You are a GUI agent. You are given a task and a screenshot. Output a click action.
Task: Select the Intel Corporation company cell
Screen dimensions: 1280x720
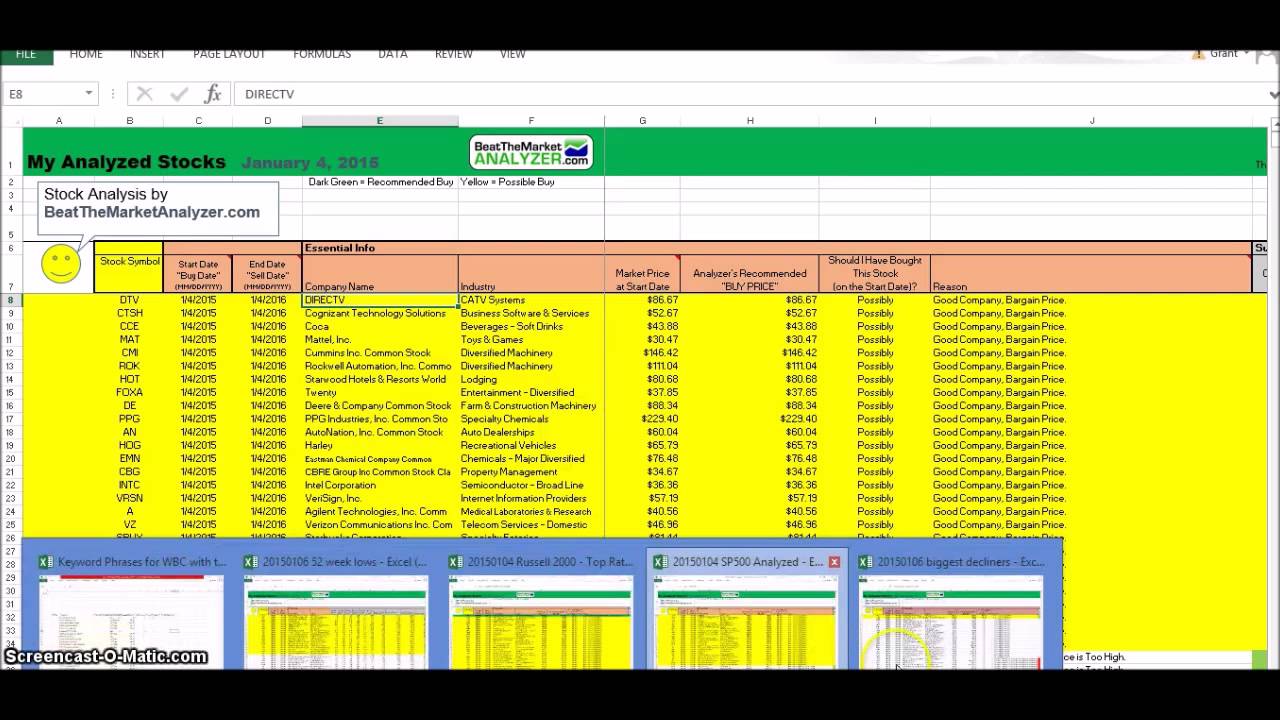point(380,485)
